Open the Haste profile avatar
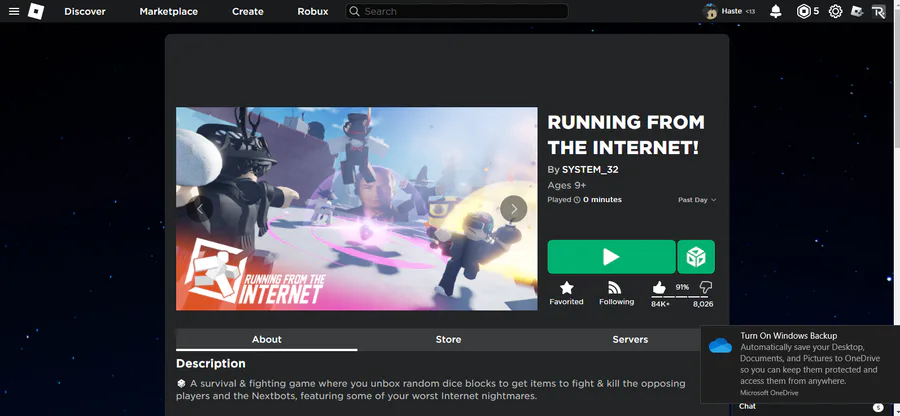The width and height of the screenshot is (900, 416). 710,11
